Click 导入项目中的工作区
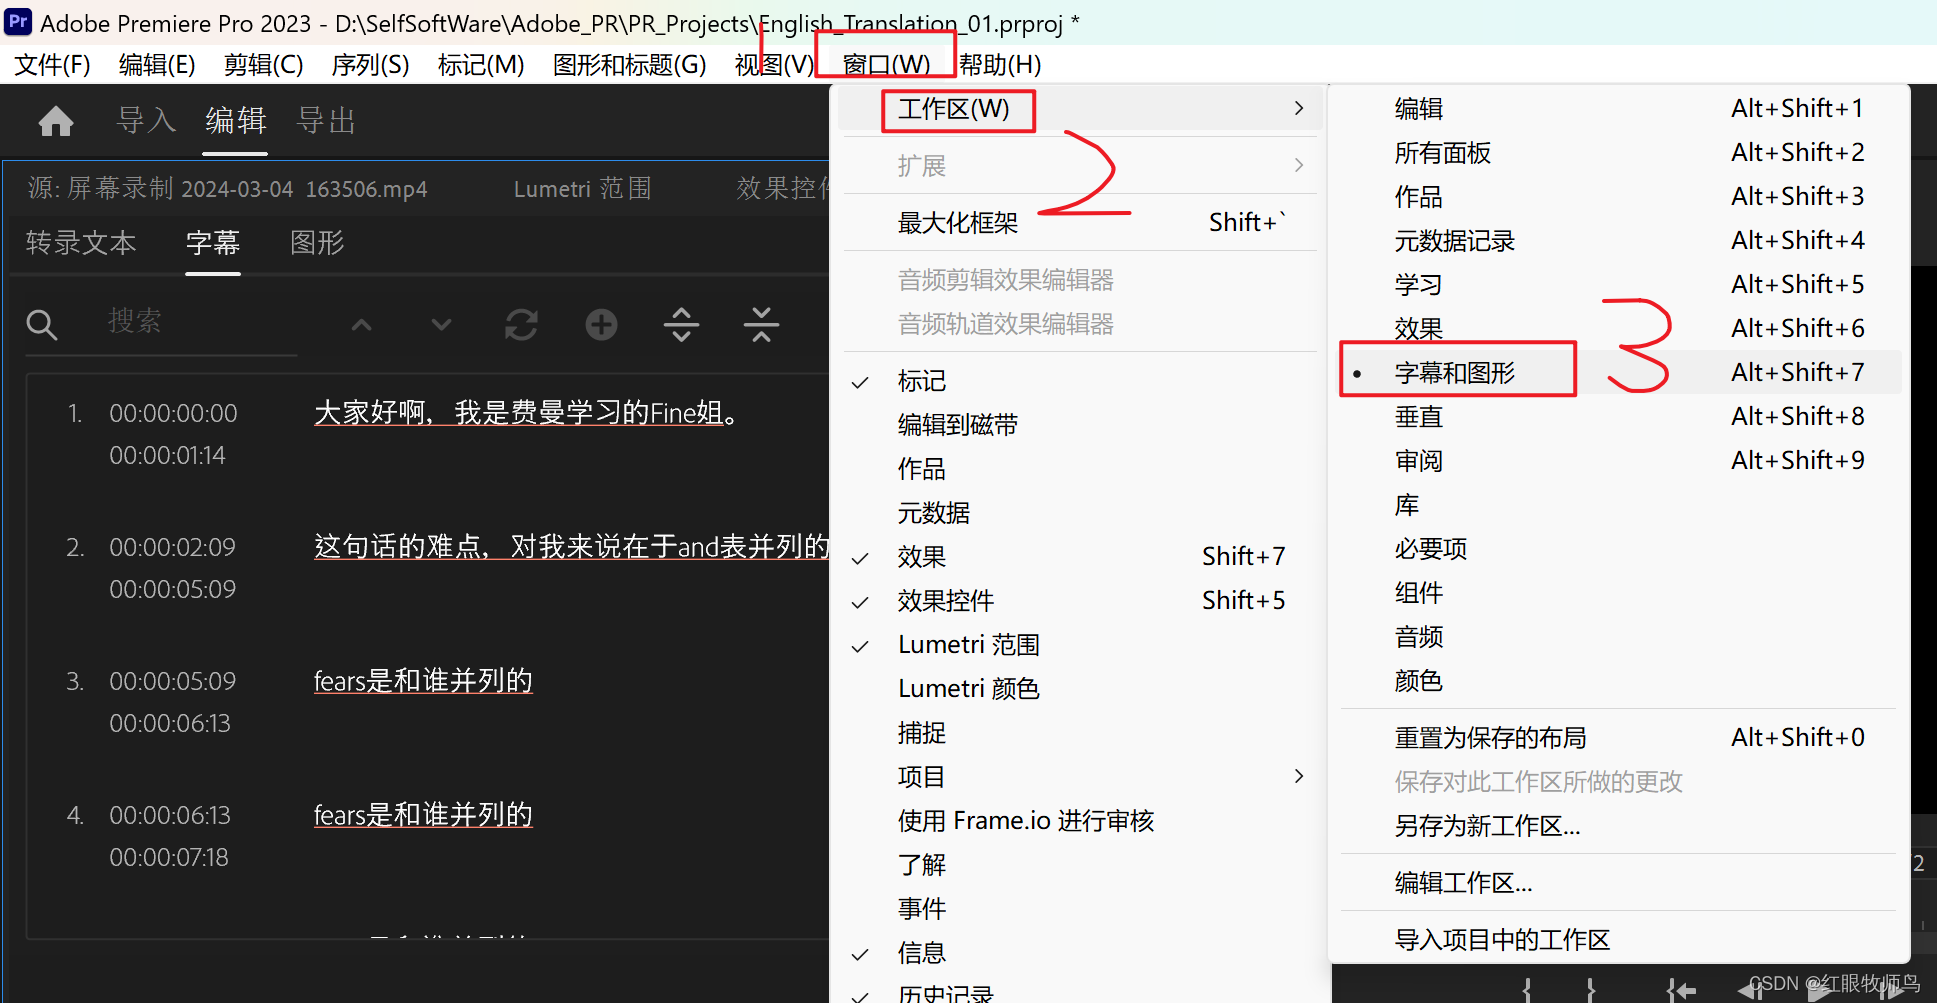 (x=1619, y=940)
